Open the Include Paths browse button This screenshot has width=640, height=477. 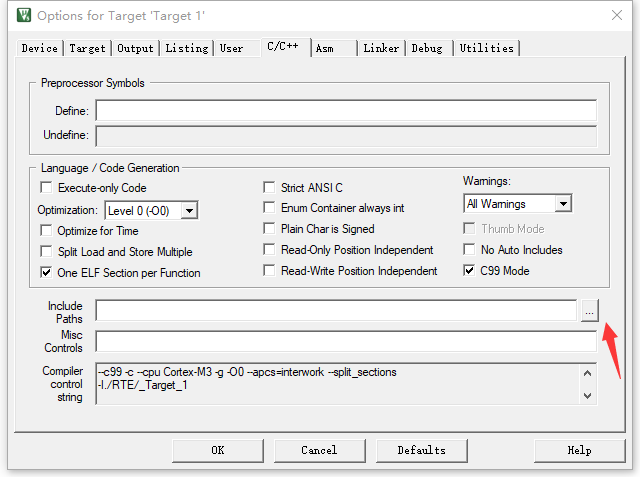pyautogui.click(x=589, y=311)
